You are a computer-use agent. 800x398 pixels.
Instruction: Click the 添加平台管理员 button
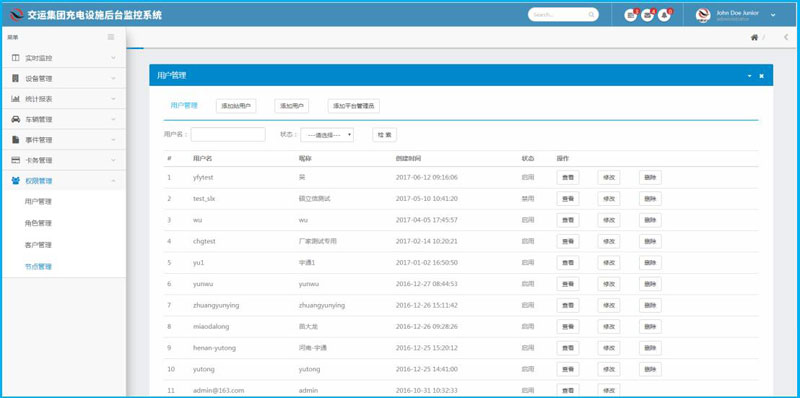point(354,106)
